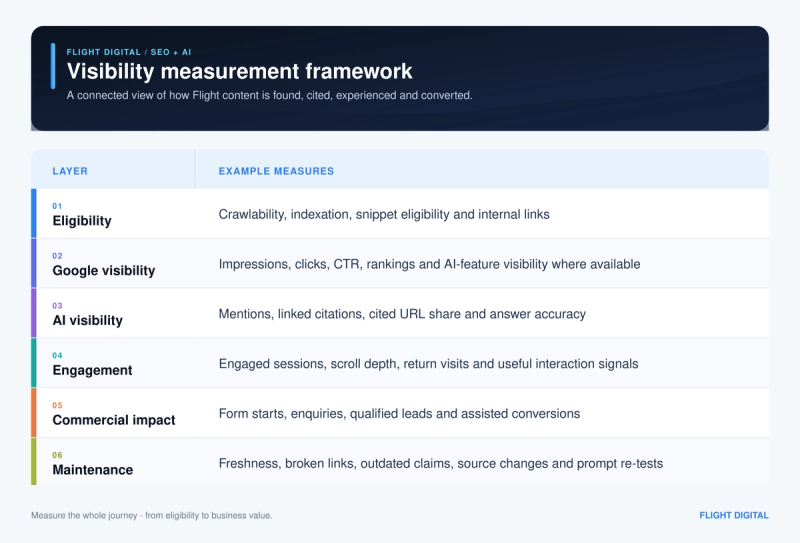This screenshot has width=800, height=543.
Task: Select the 'Google visibility' layer name
Action: pyautogui.click(x=104, y=270)
